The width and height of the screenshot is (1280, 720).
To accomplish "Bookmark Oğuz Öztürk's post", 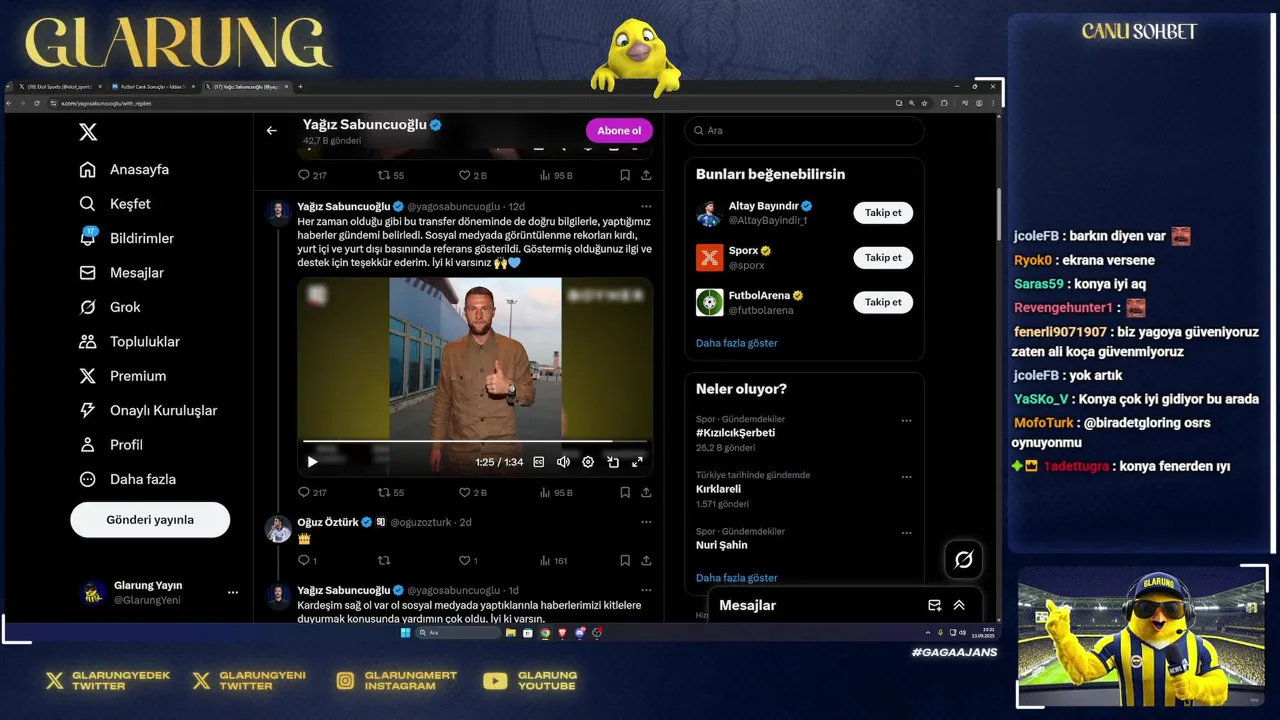I will coord(625,561).
